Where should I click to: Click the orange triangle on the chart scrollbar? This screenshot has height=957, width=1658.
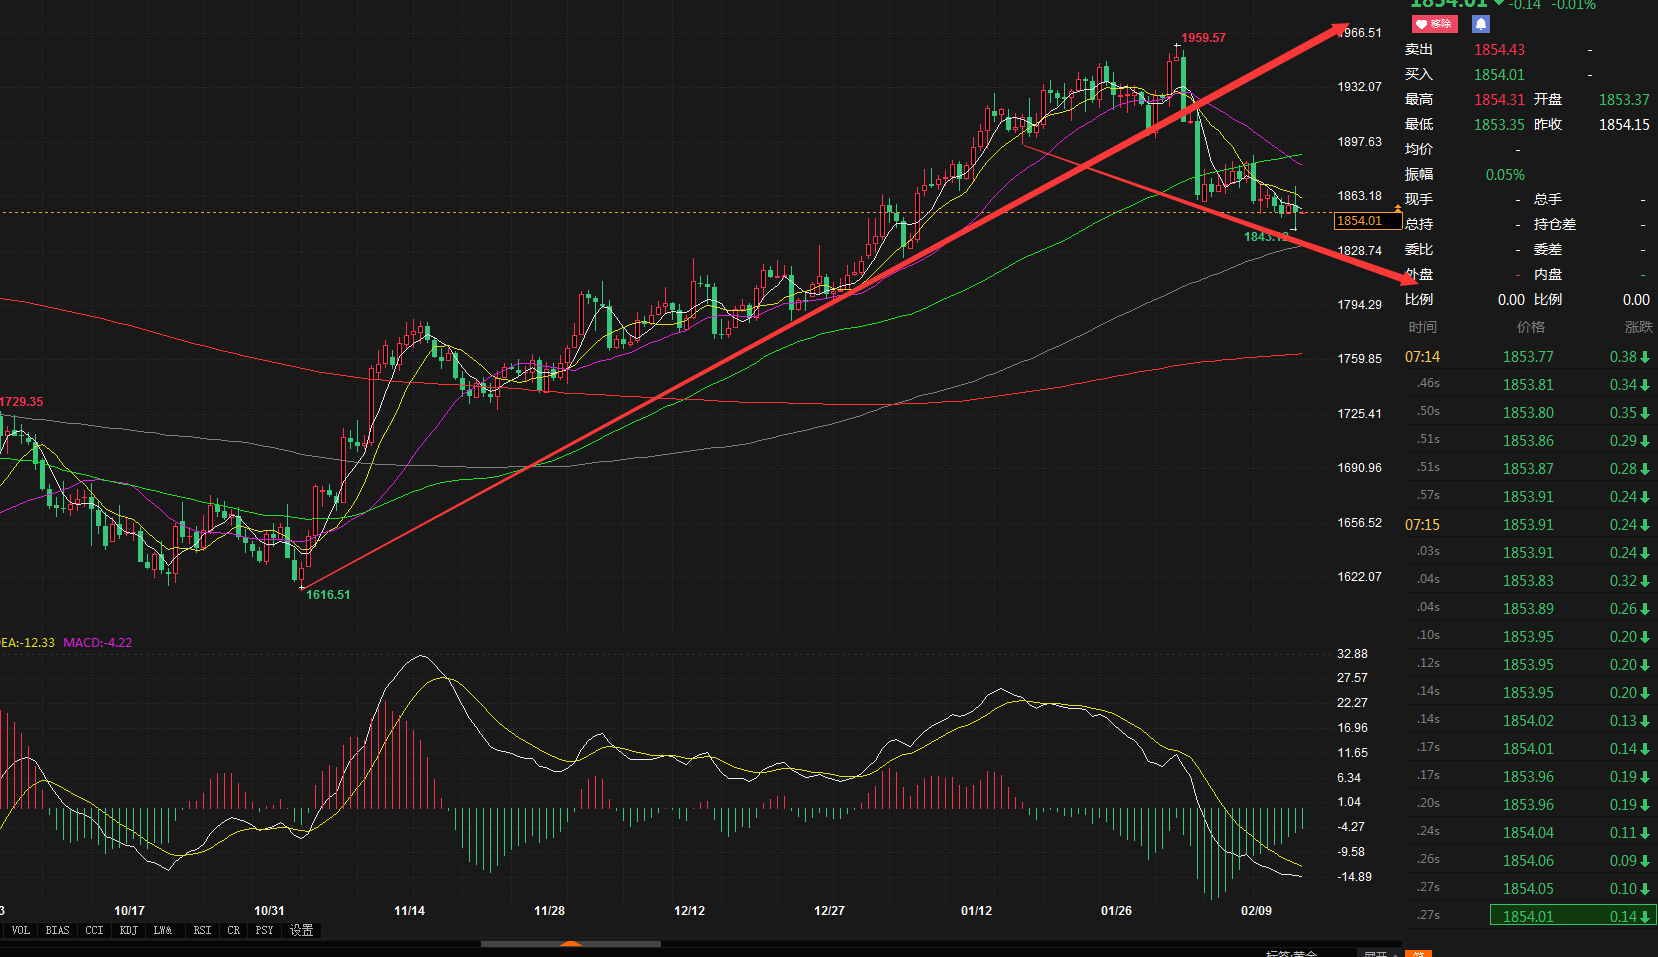(571, 943)
